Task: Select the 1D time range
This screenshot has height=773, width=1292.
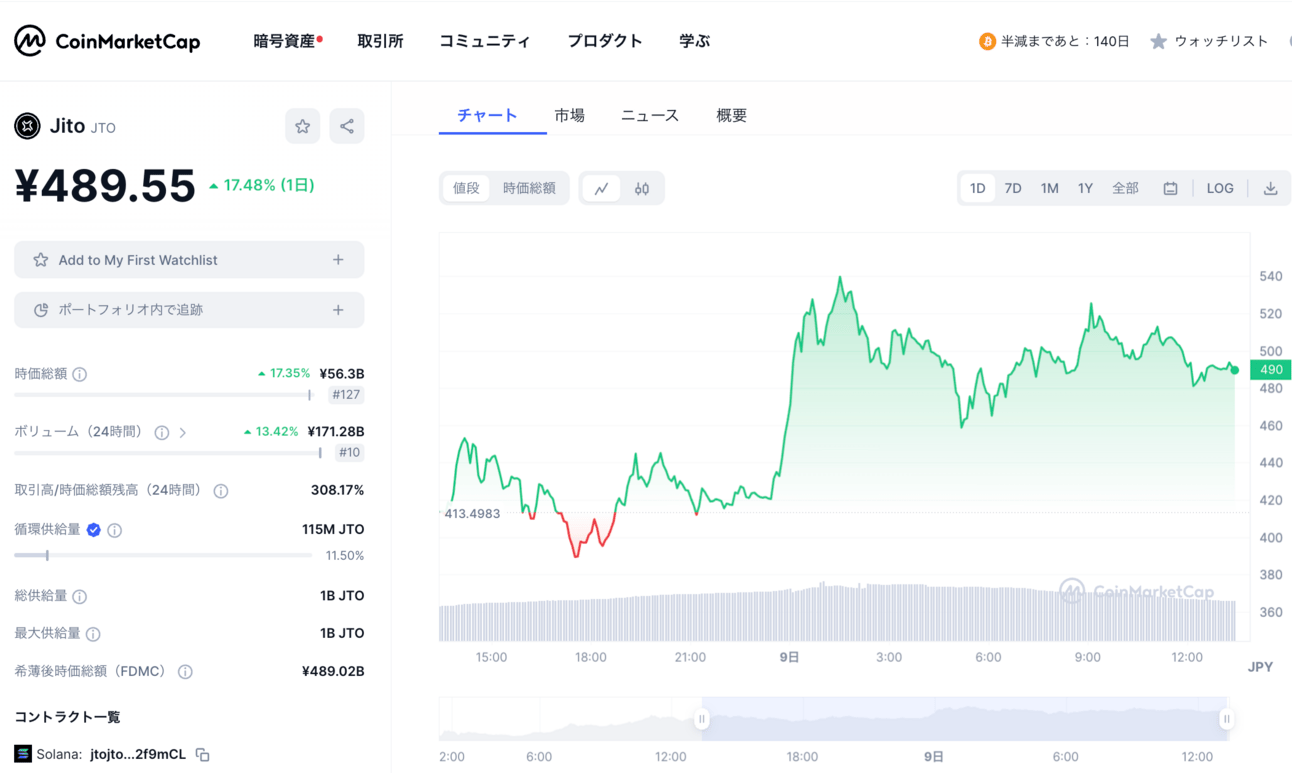Action: coord(977,188)
